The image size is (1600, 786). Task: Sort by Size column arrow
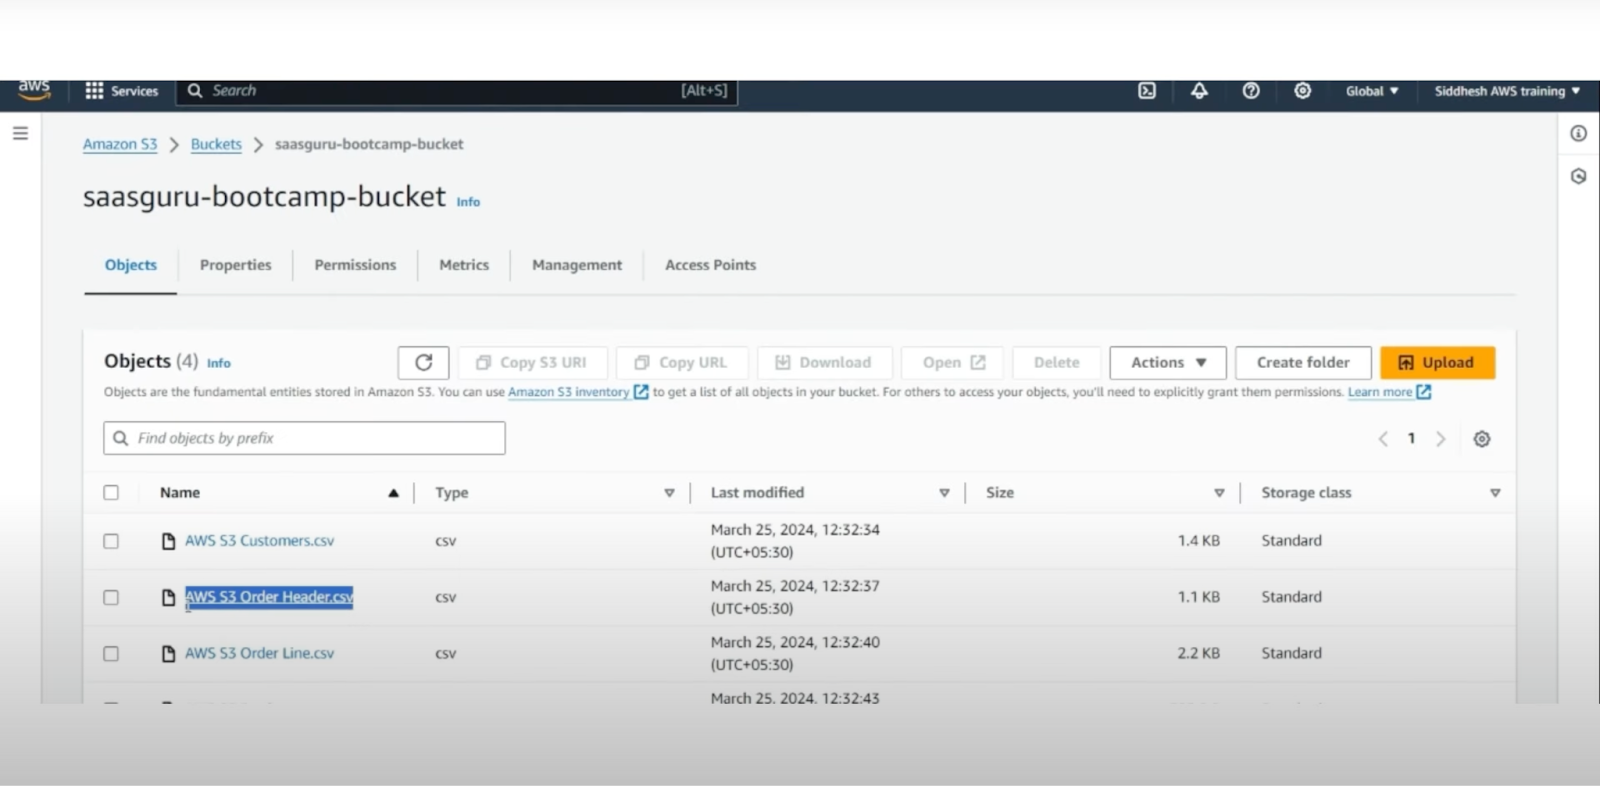click(x=1219, y=493)
